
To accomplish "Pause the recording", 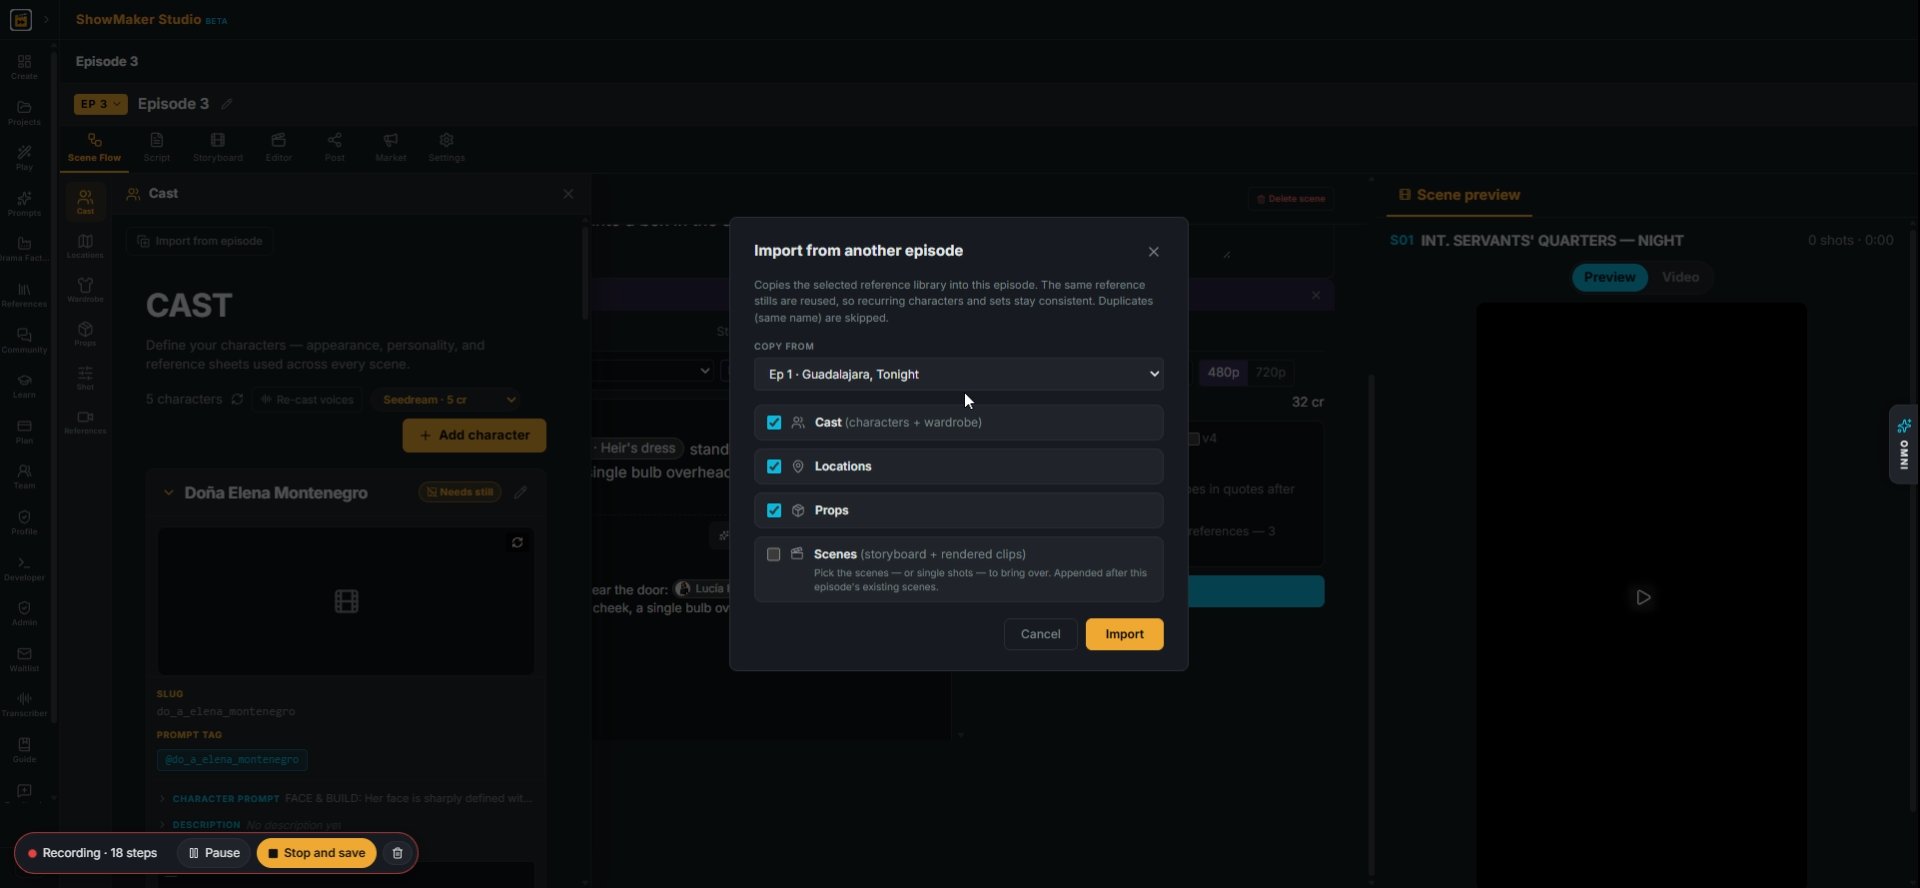I will 214,853.
